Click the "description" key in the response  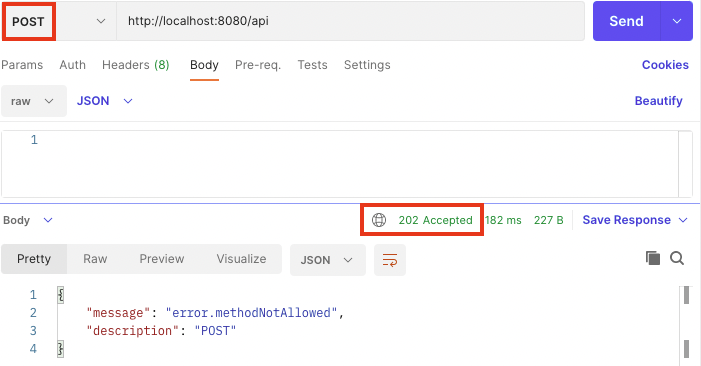point(133,331)
